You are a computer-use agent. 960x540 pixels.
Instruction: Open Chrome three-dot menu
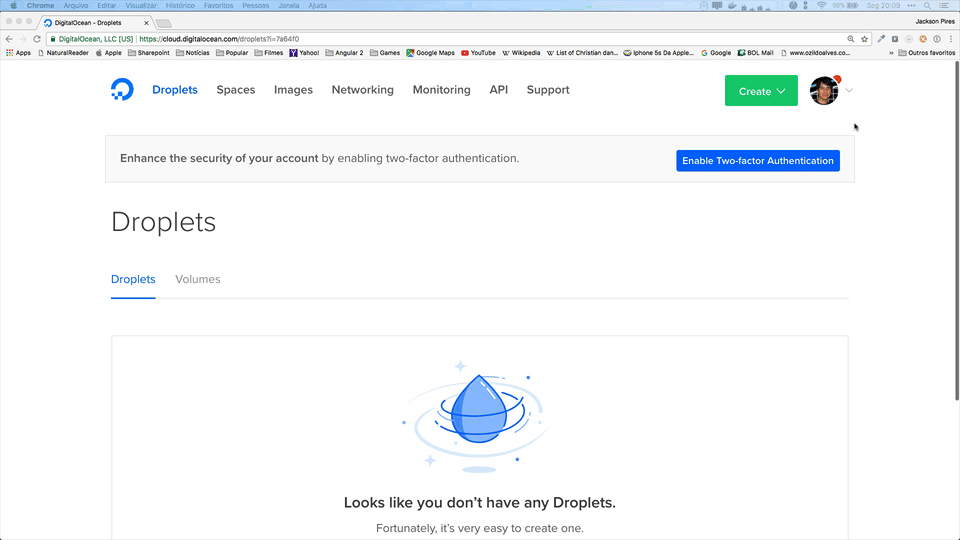tap(951, 39)
